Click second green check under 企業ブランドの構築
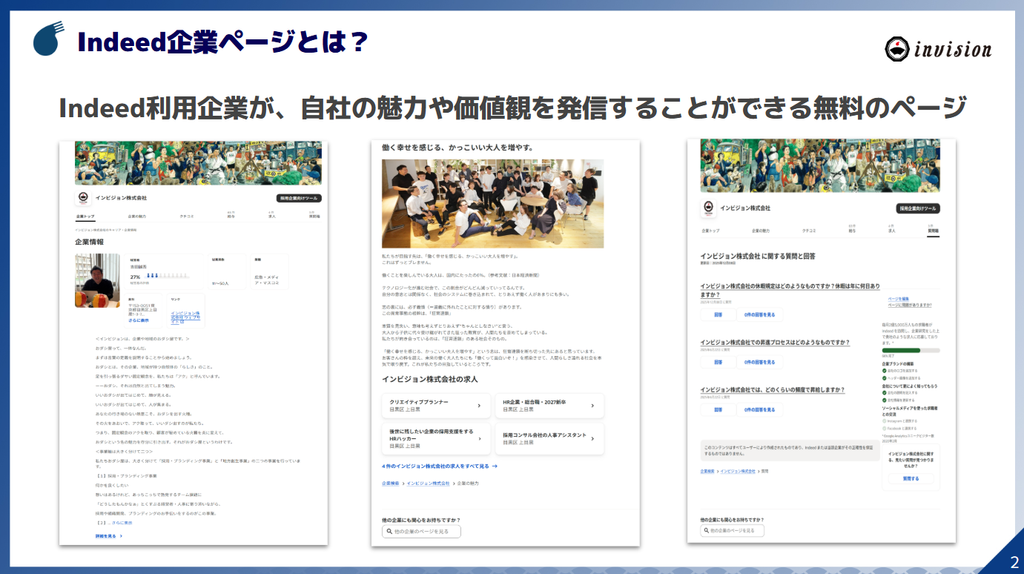The width and height of the screenshot is (1024, 574). point(884,378)
